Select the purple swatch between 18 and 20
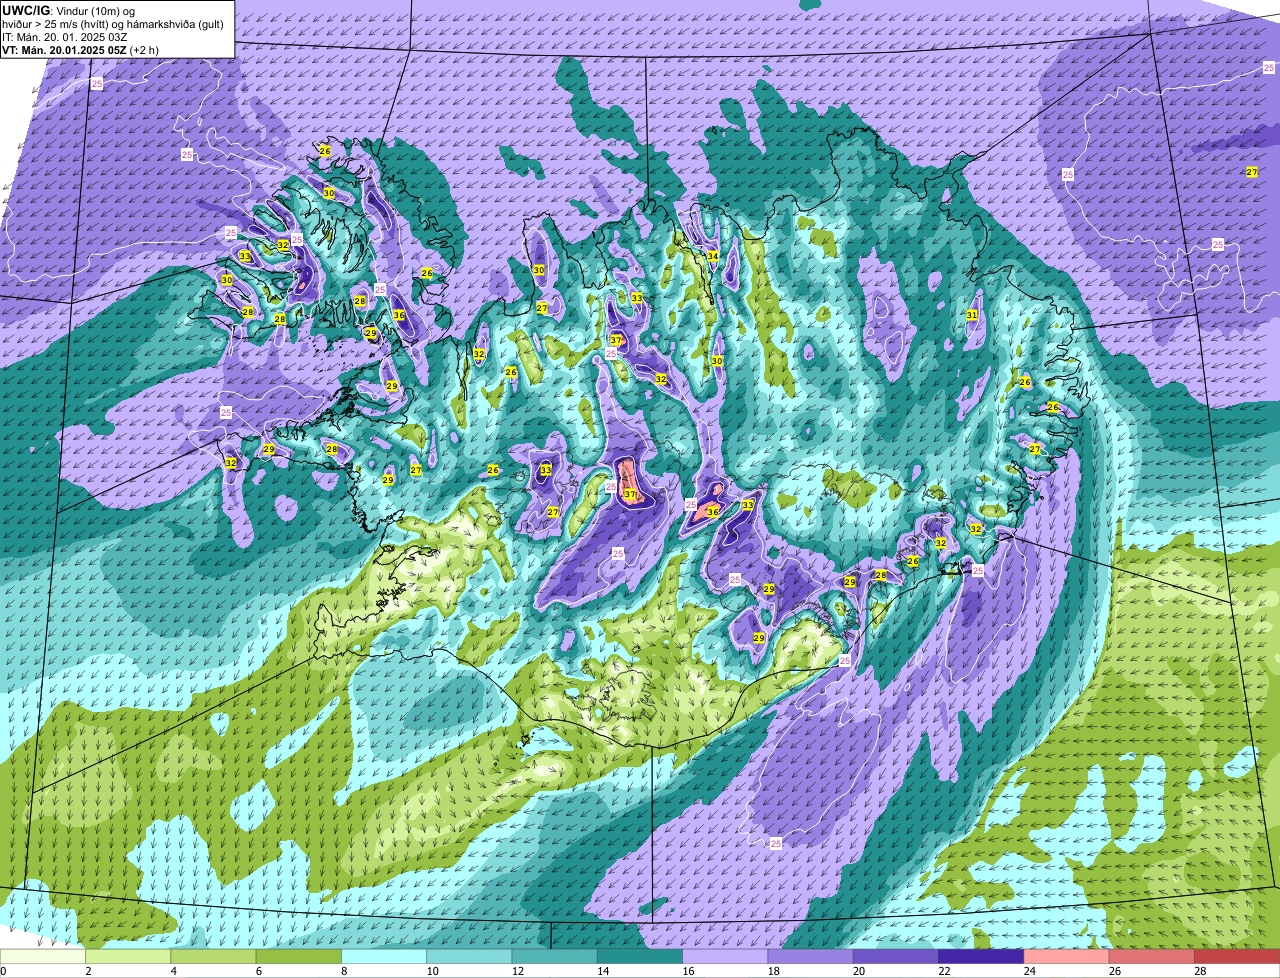The image size is (1280, 978). pos(811,957)
